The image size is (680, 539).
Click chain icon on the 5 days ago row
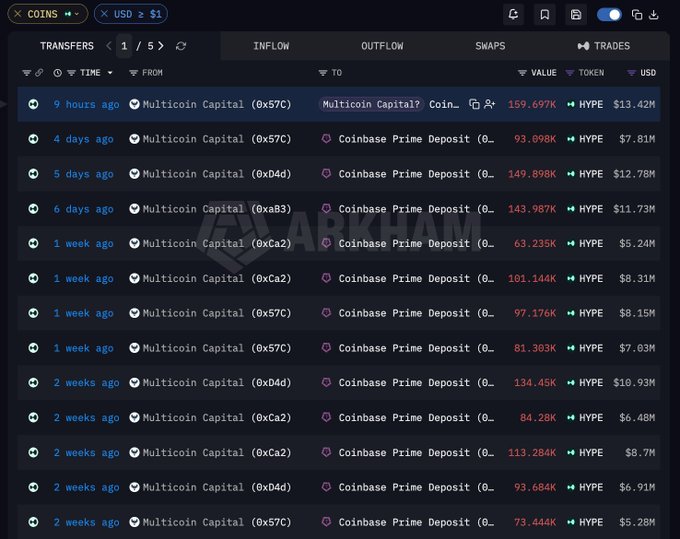33,174
